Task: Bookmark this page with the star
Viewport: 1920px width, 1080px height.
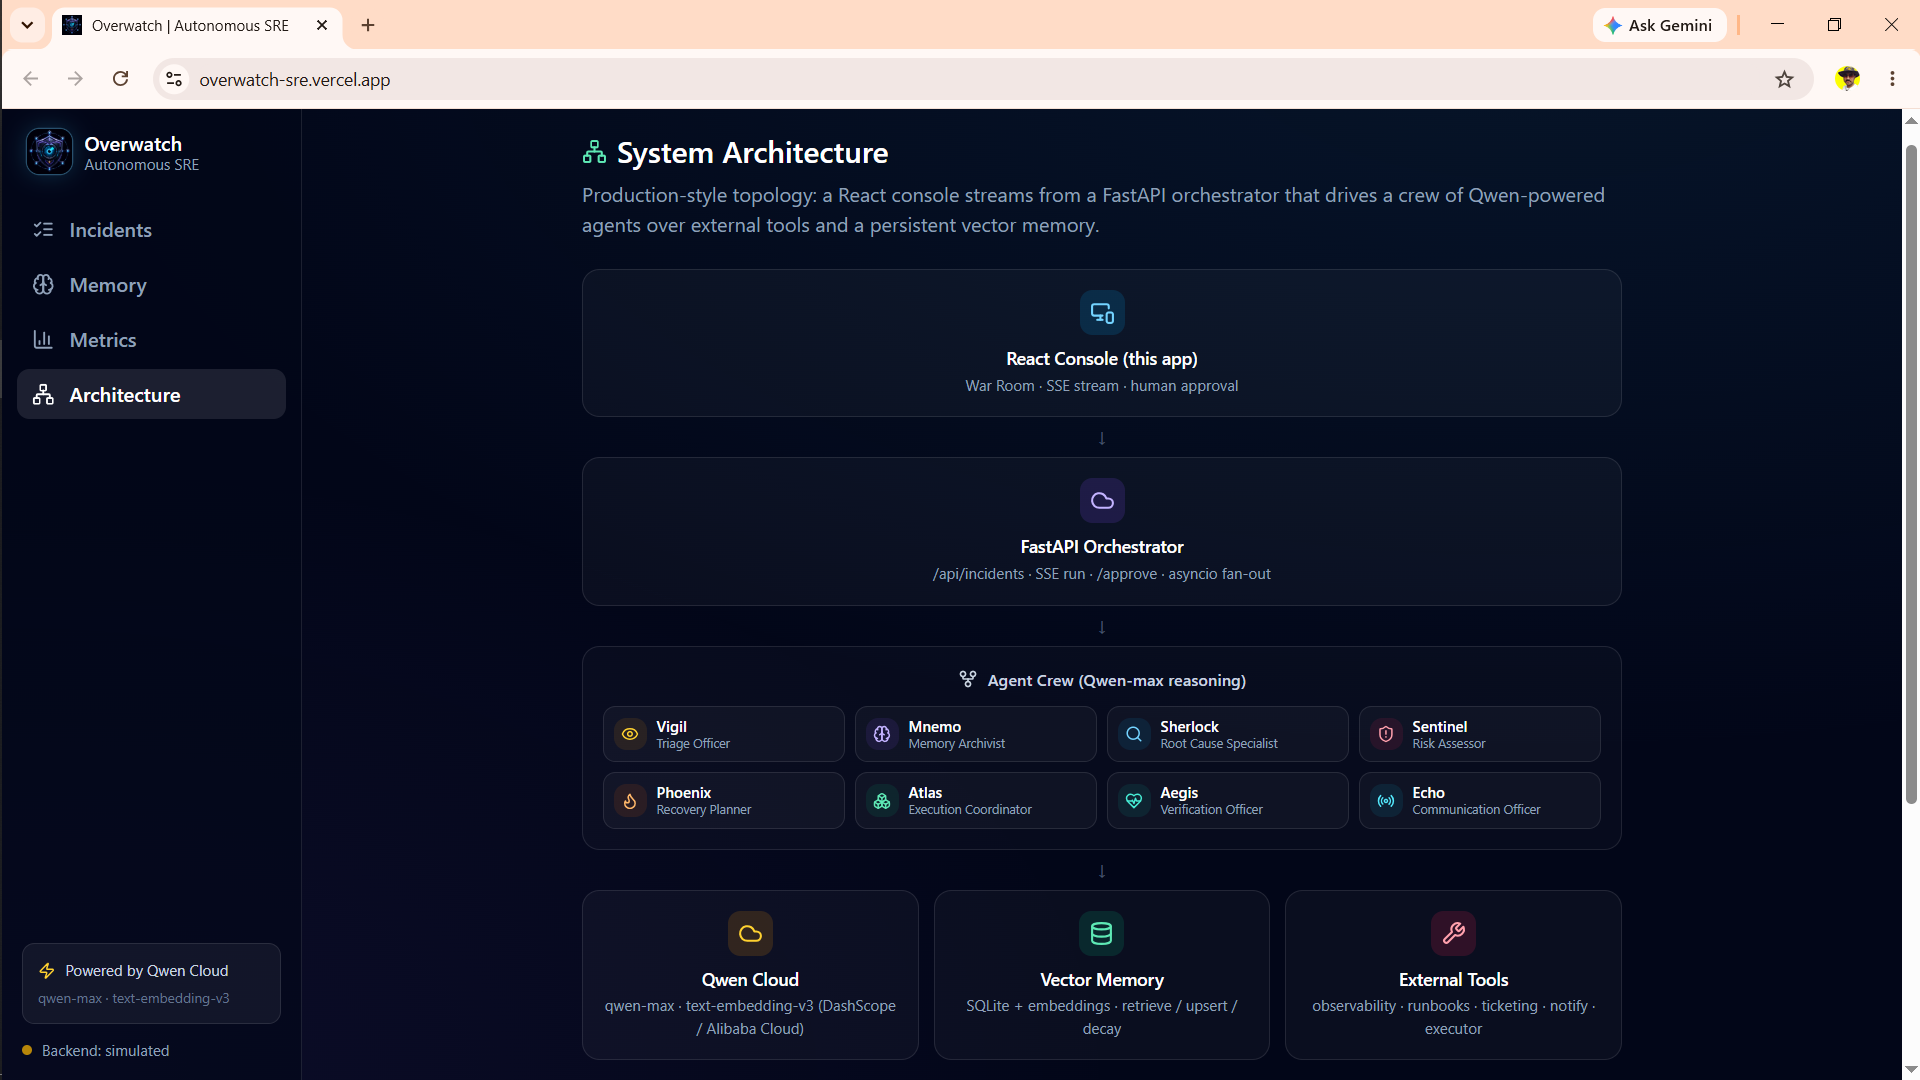Action: [x=1784, y=79]
